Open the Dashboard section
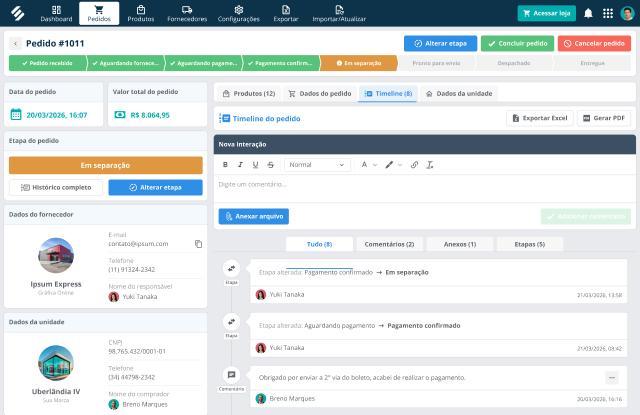 click(x=56, y=13)
